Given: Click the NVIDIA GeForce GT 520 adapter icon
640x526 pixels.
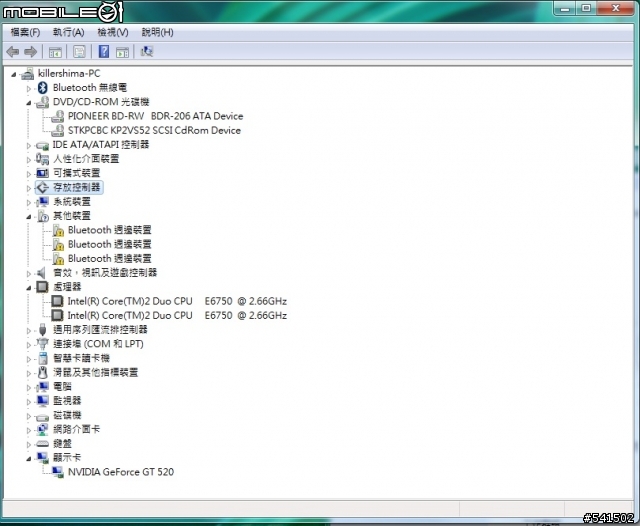Looking at the screenshot, I should pos(58,472).
